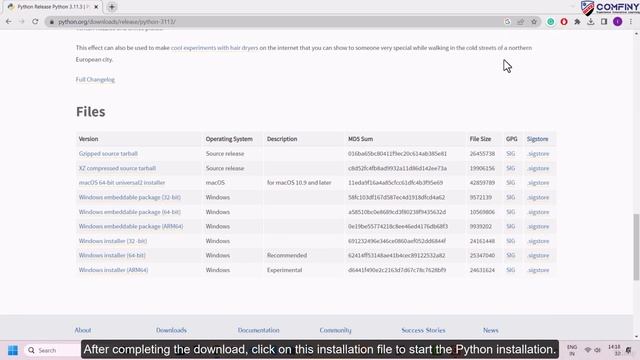The height and width of the screenshot is (360, 640).
Task: Open .sigstore link for macOS installer row
Action: click(x=538, y=182)
